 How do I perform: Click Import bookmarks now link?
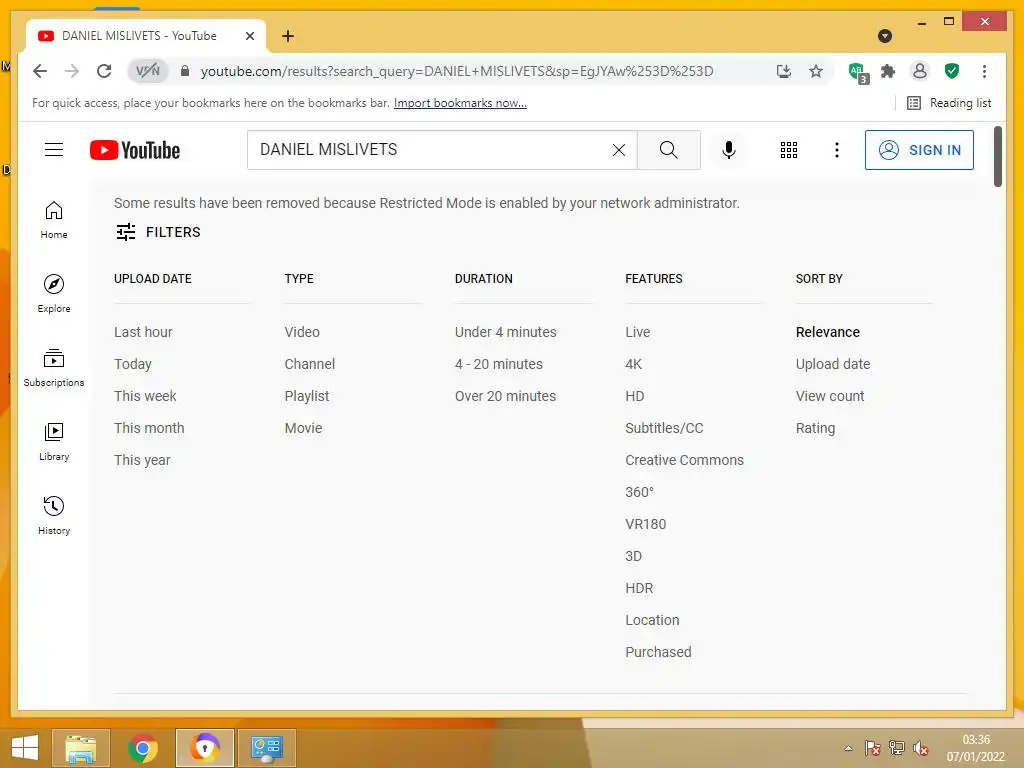point(460,103)
